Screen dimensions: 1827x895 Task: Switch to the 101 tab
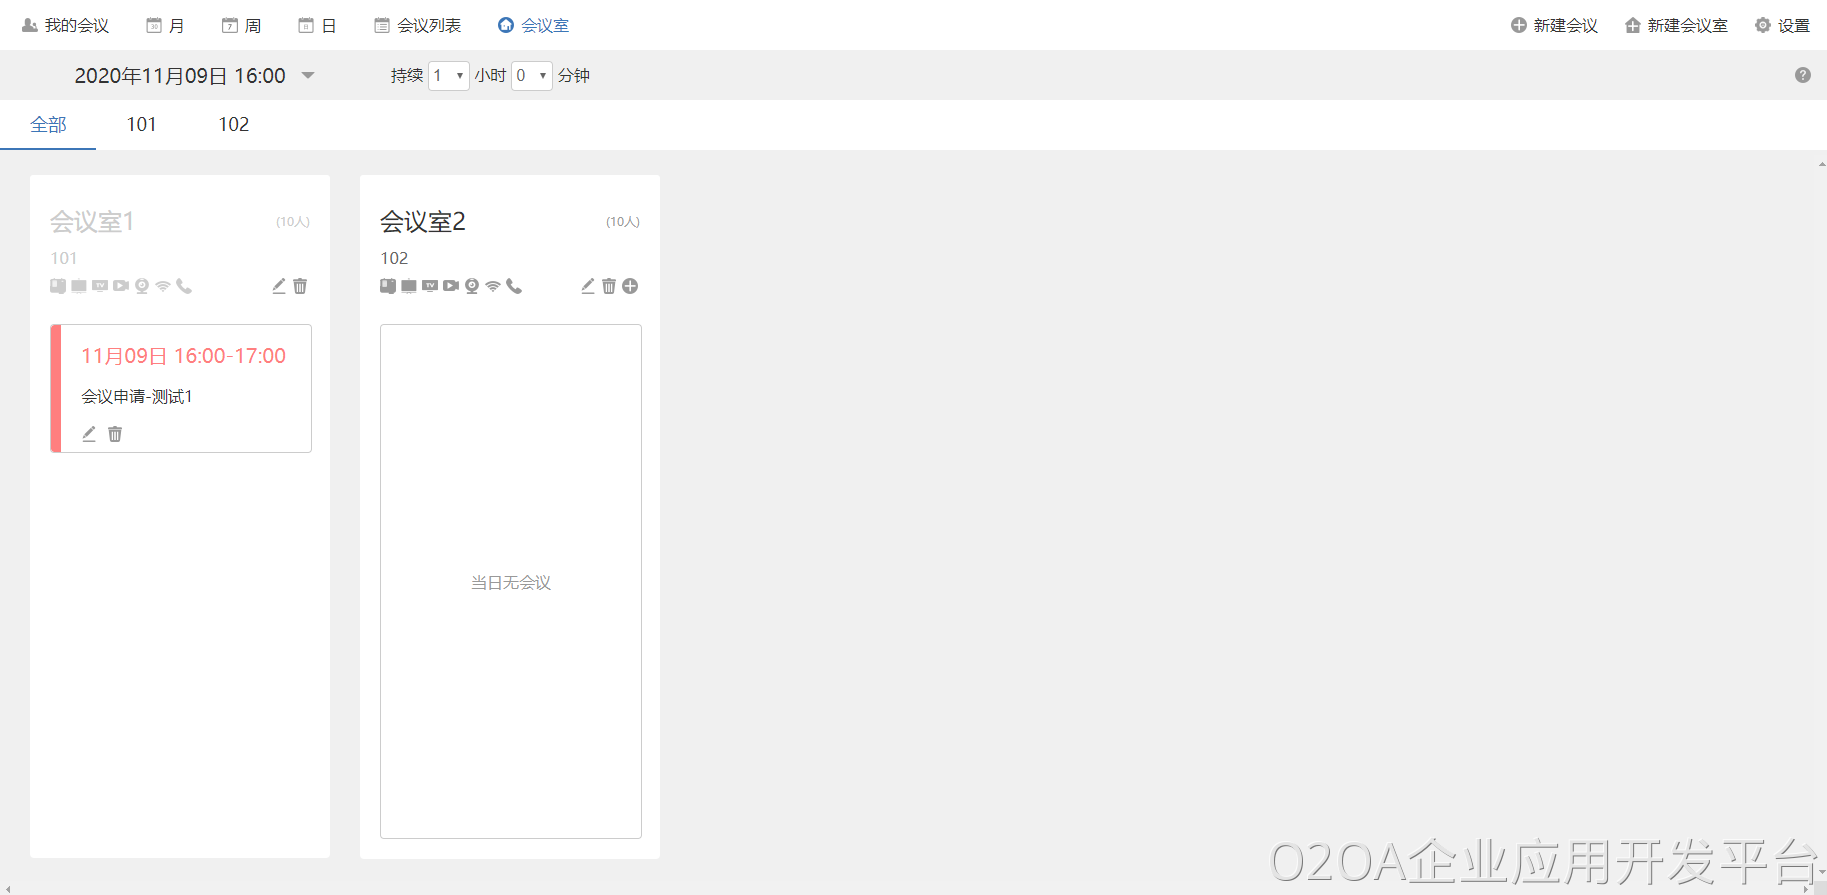tap(141, 124)
